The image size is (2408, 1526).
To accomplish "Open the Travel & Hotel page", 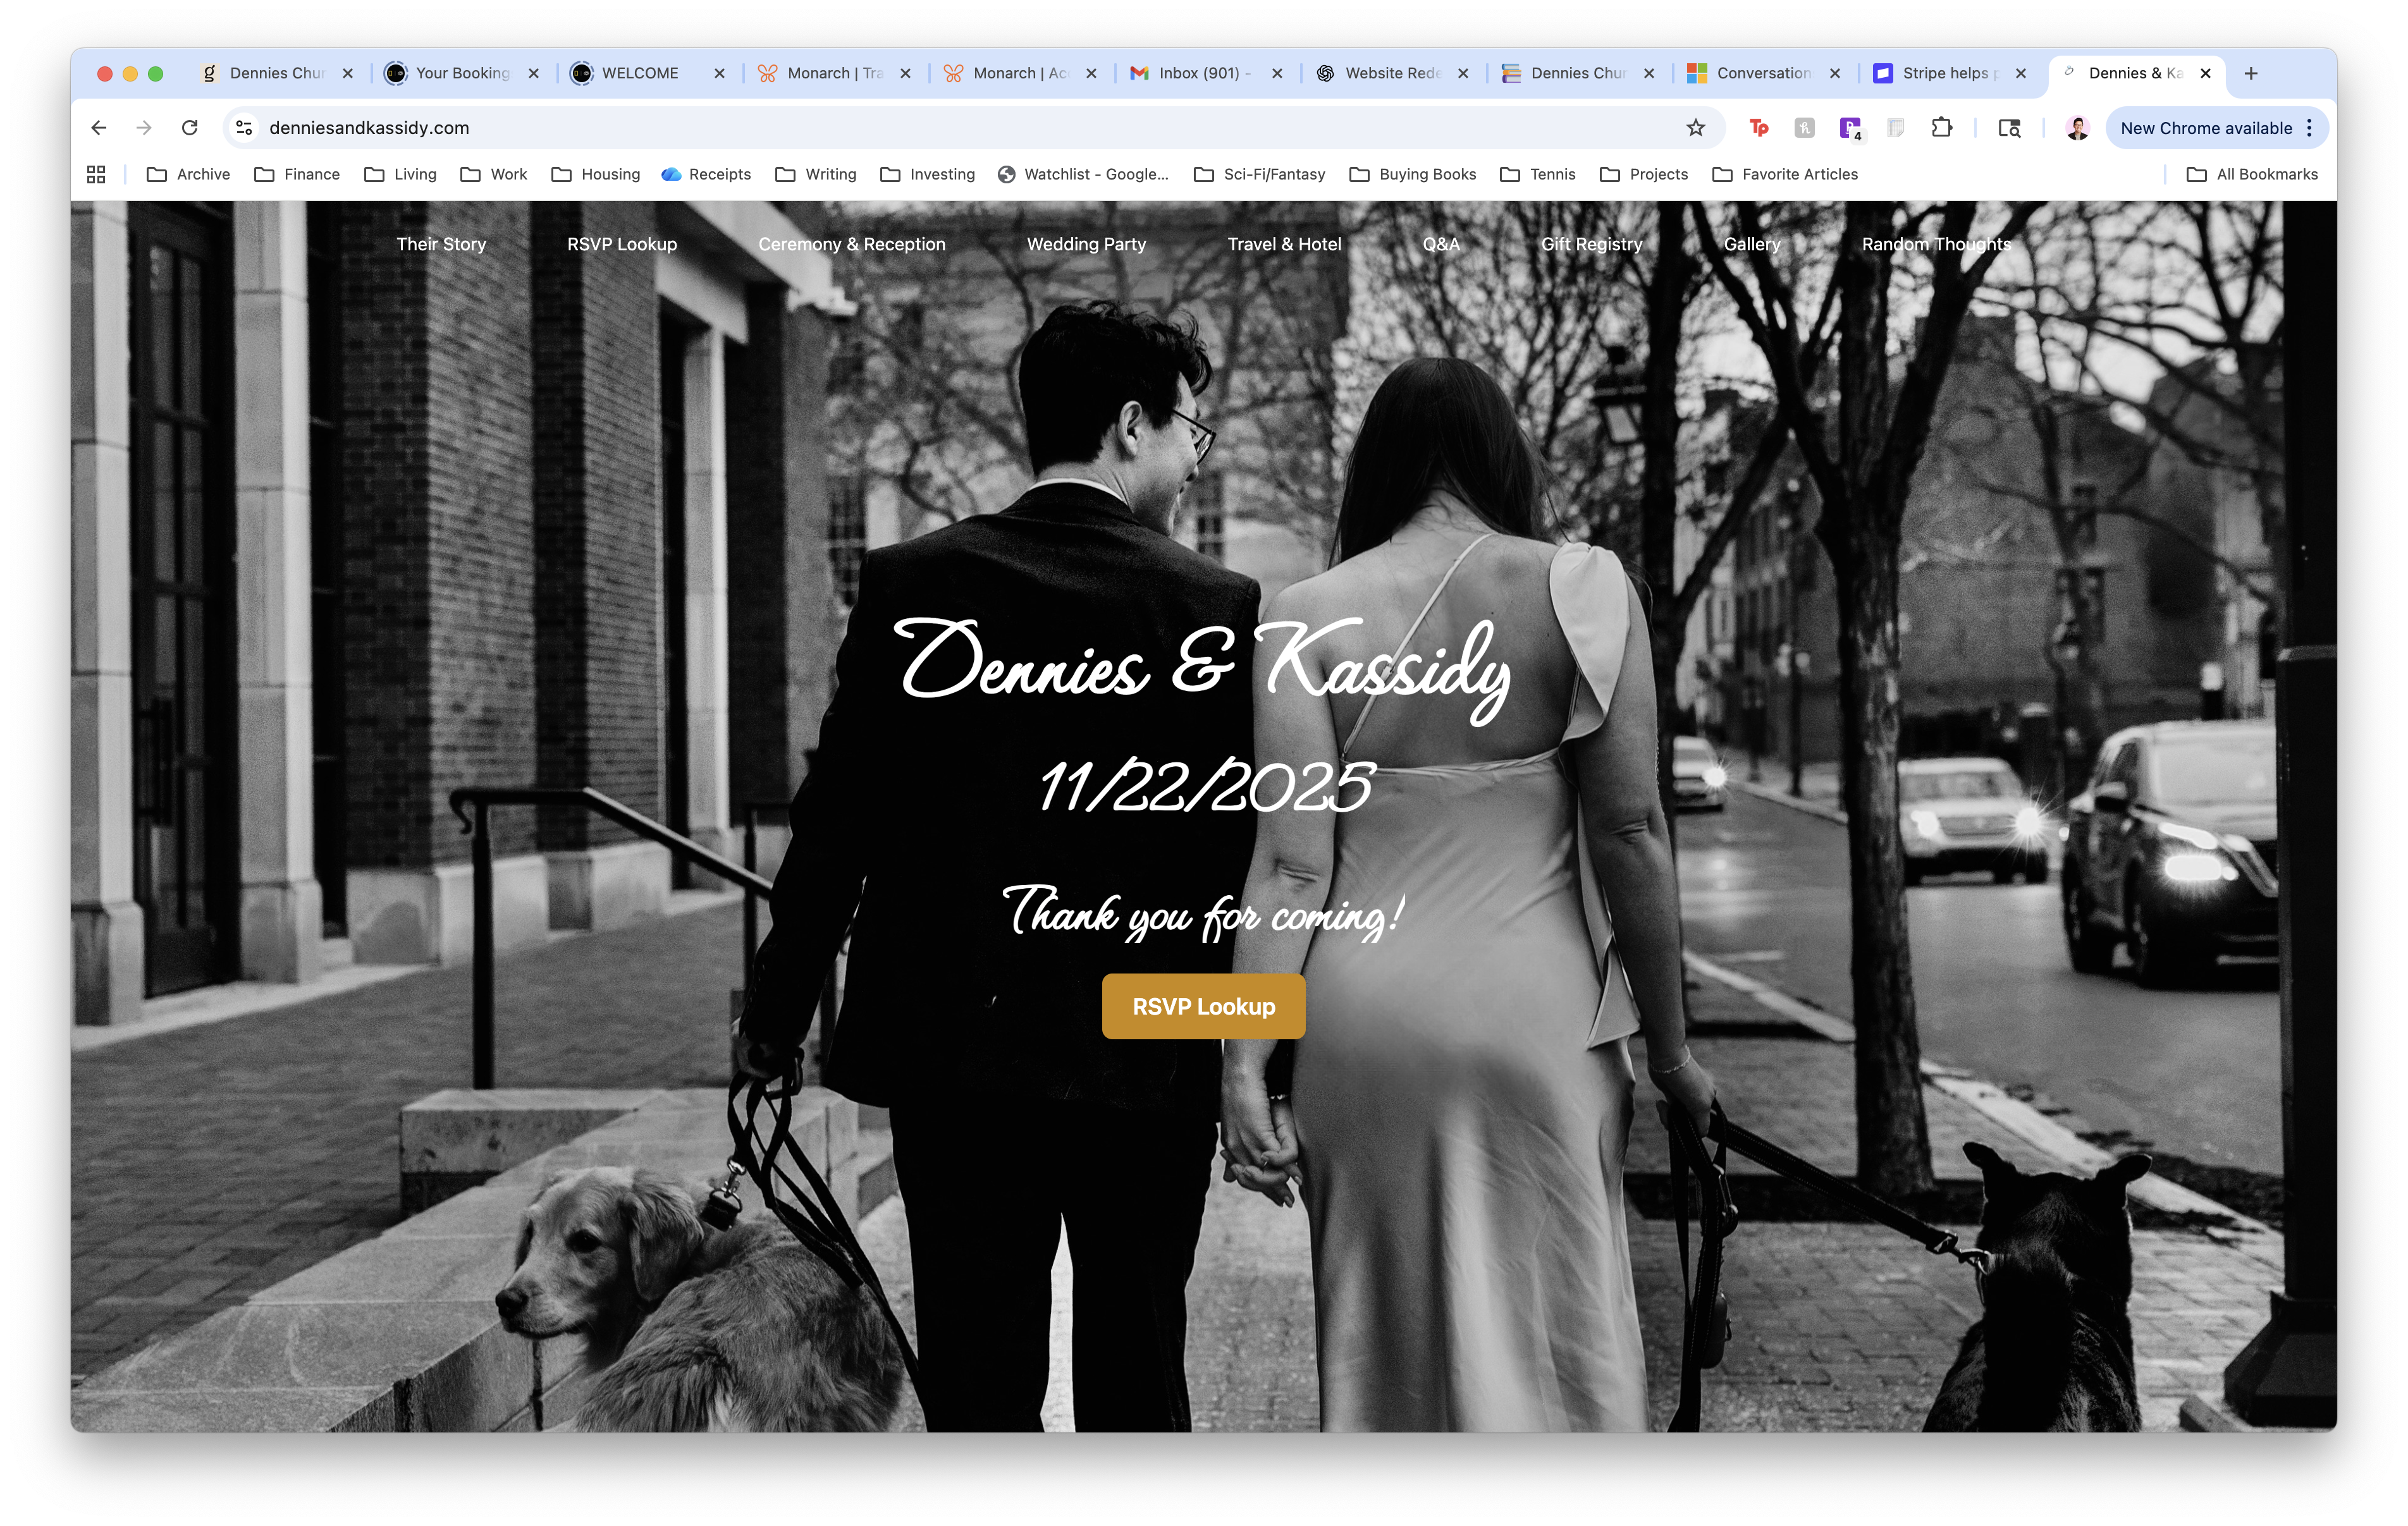I will pyautogui.click(x=1284, y=244).
